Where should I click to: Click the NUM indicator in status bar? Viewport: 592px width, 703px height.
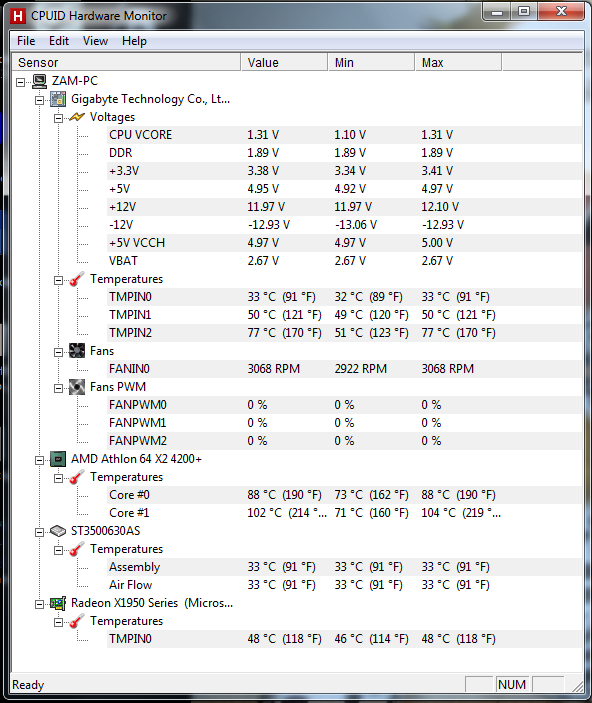[512, 685]
